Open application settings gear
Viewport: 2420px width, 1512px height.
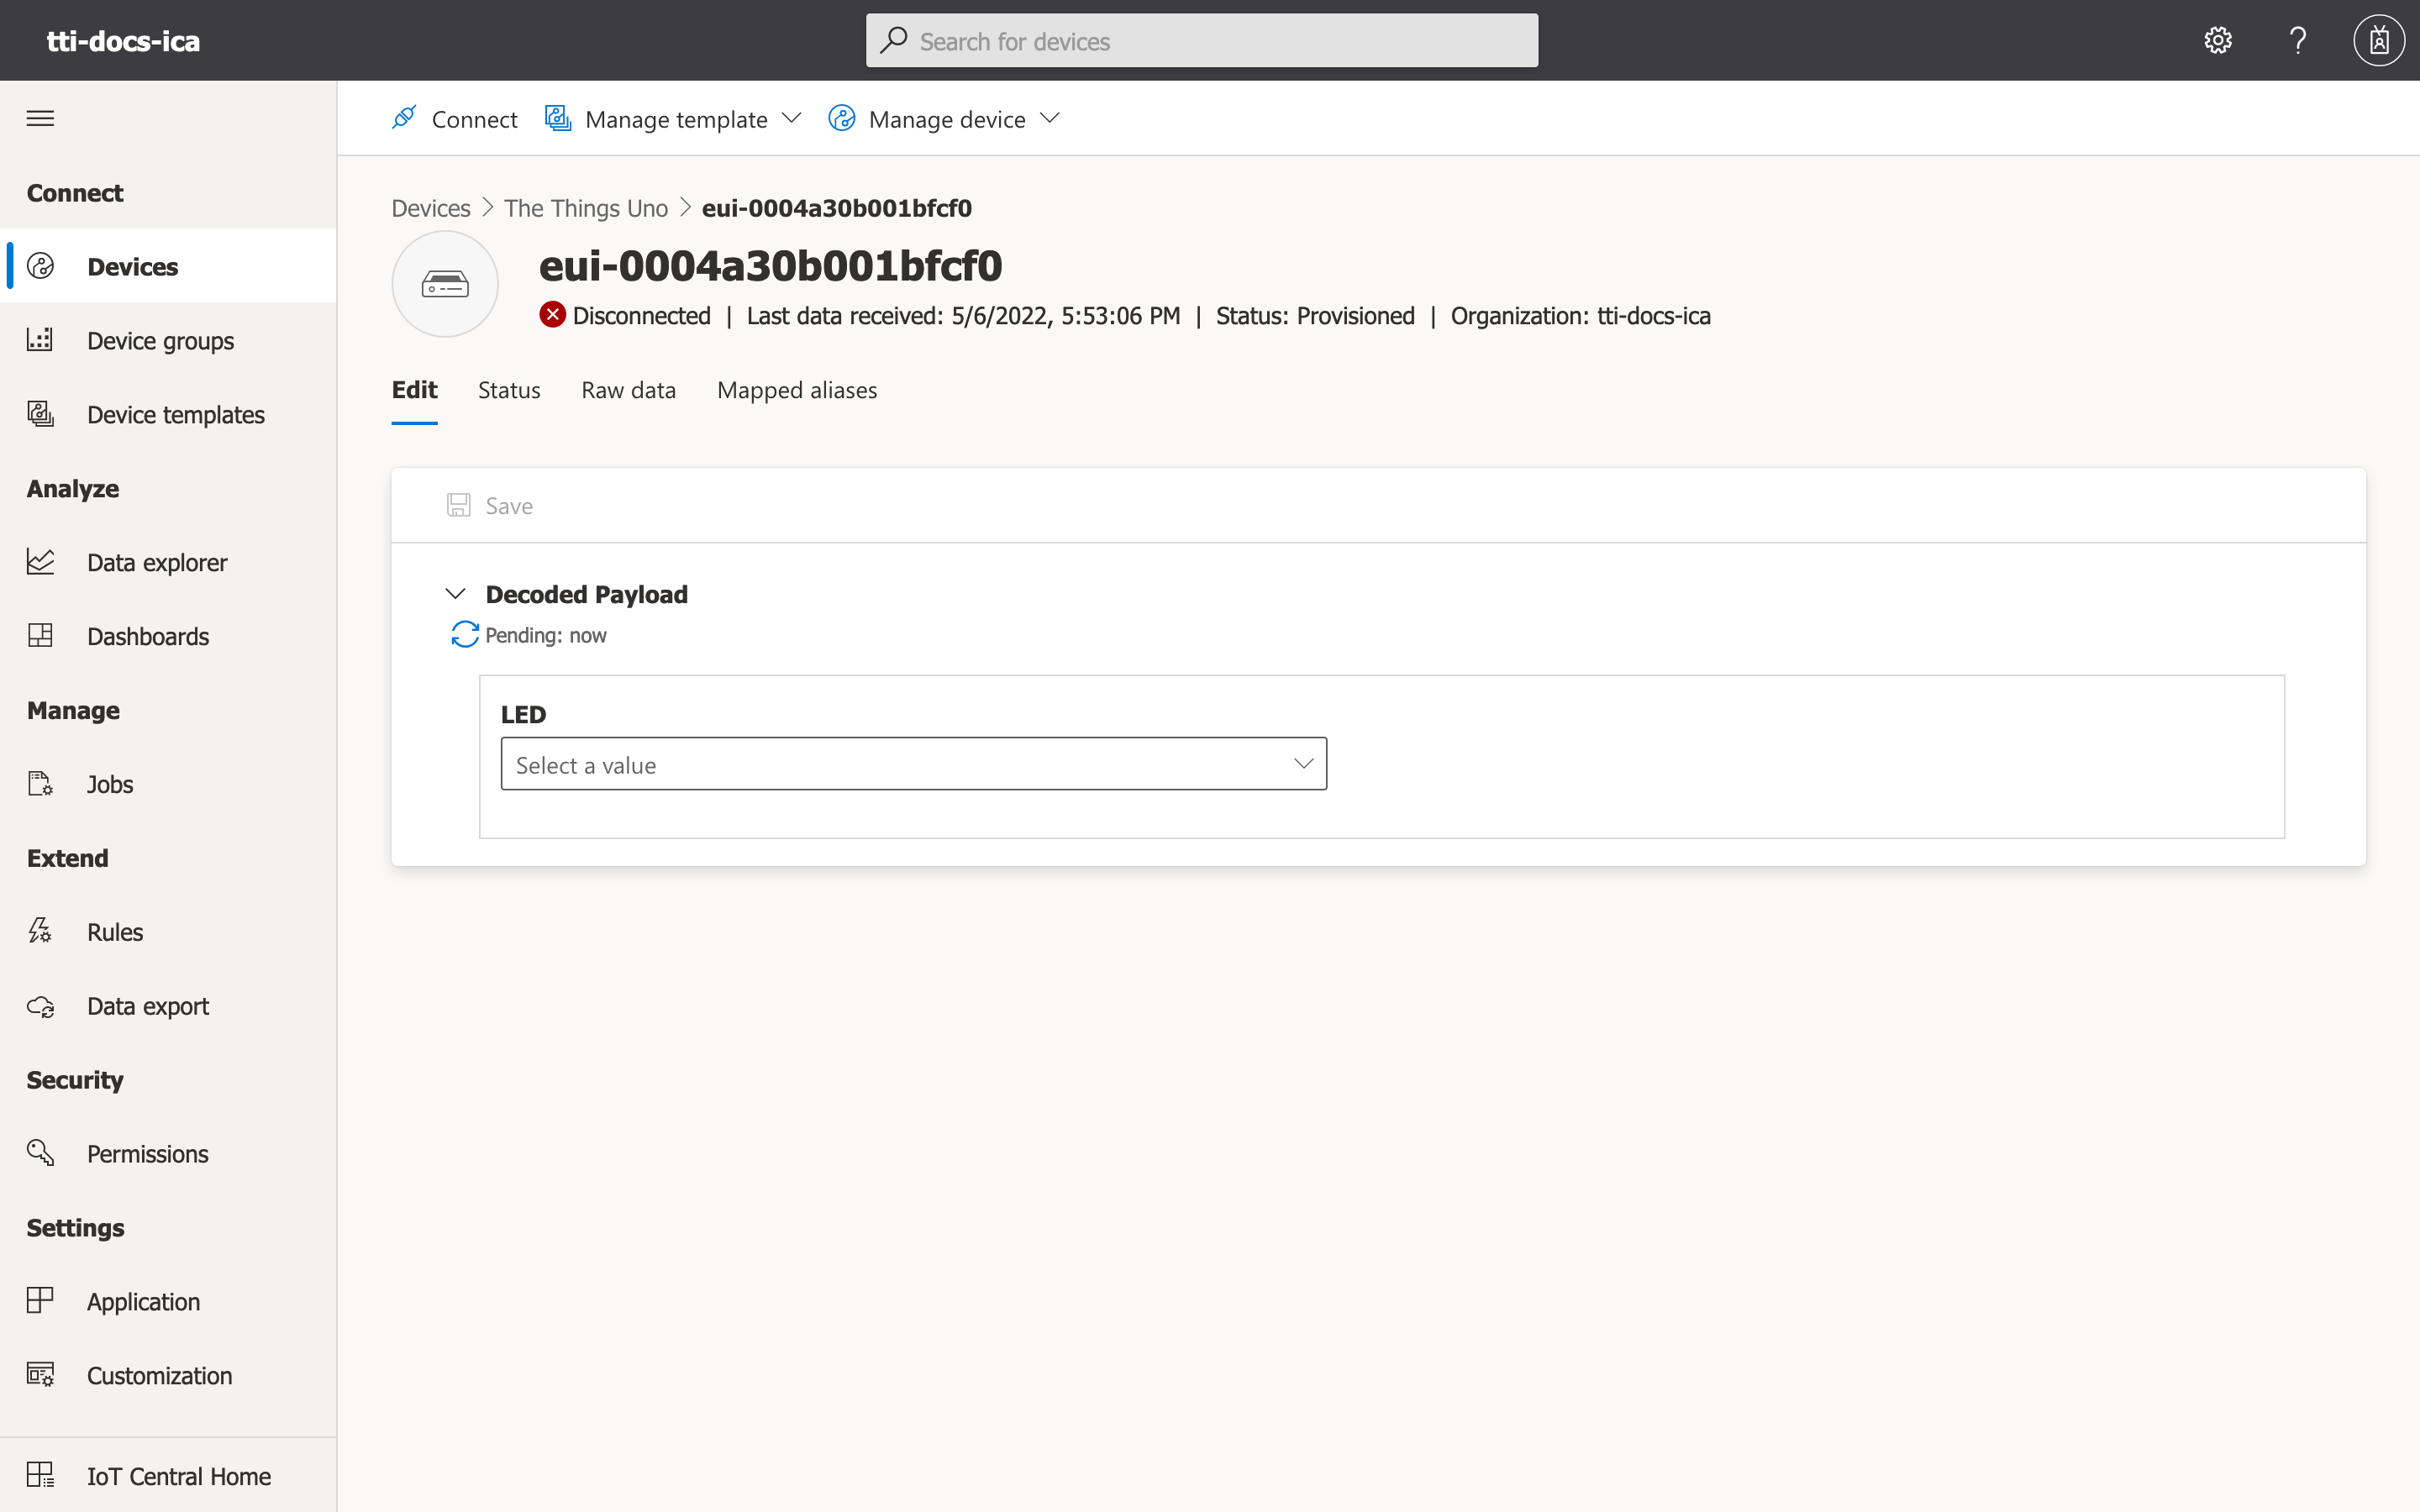click(2217, 40)
